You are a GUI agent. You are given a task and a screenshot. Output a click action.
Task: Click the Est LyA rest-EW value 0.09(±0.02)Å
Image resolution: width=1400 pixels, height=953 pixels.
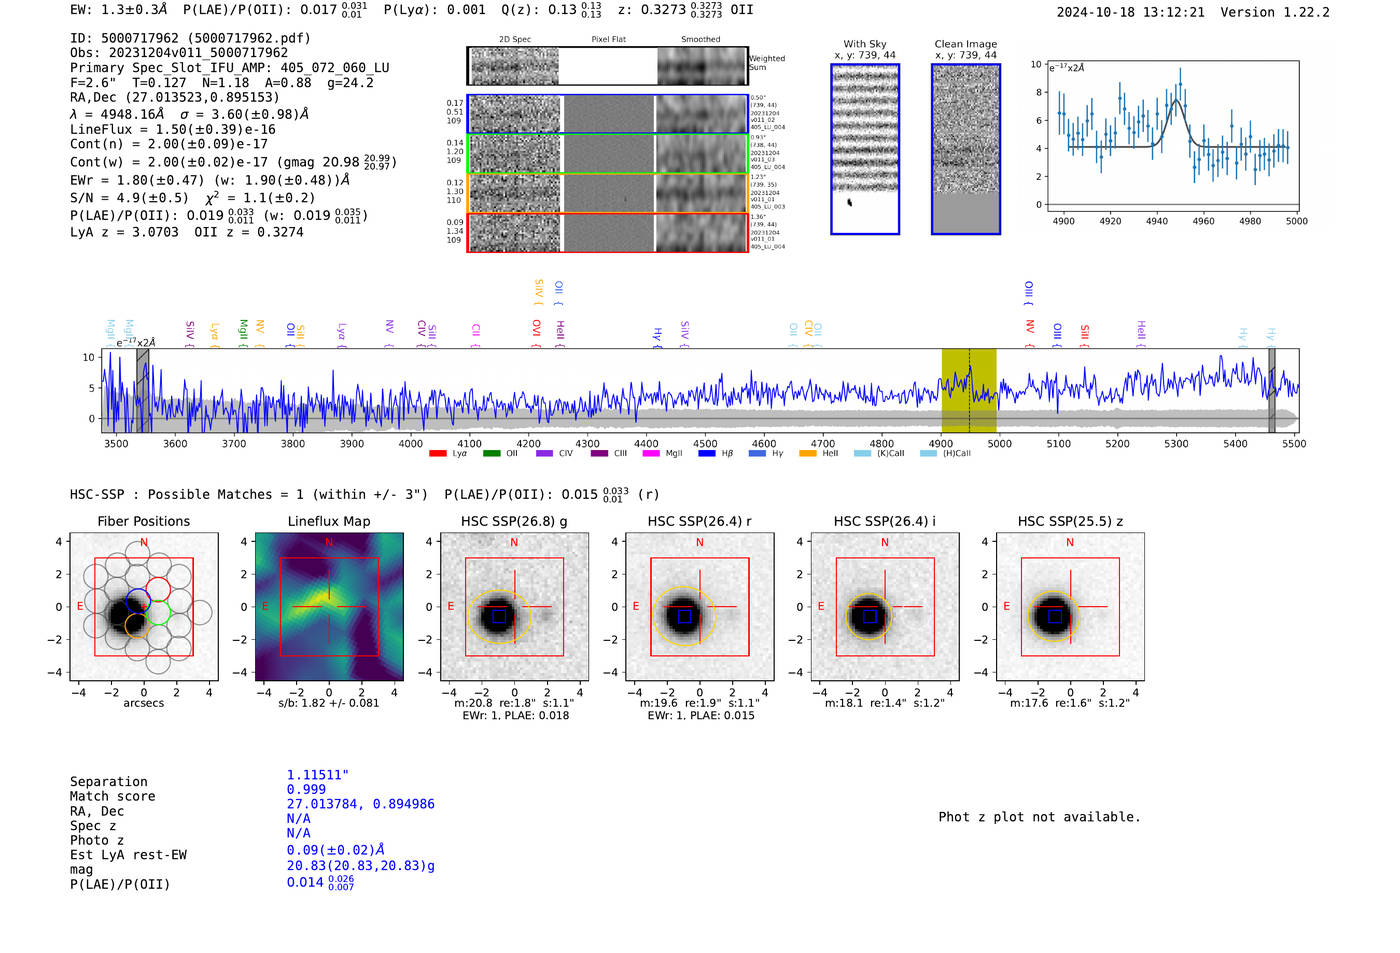click(336, 850)
